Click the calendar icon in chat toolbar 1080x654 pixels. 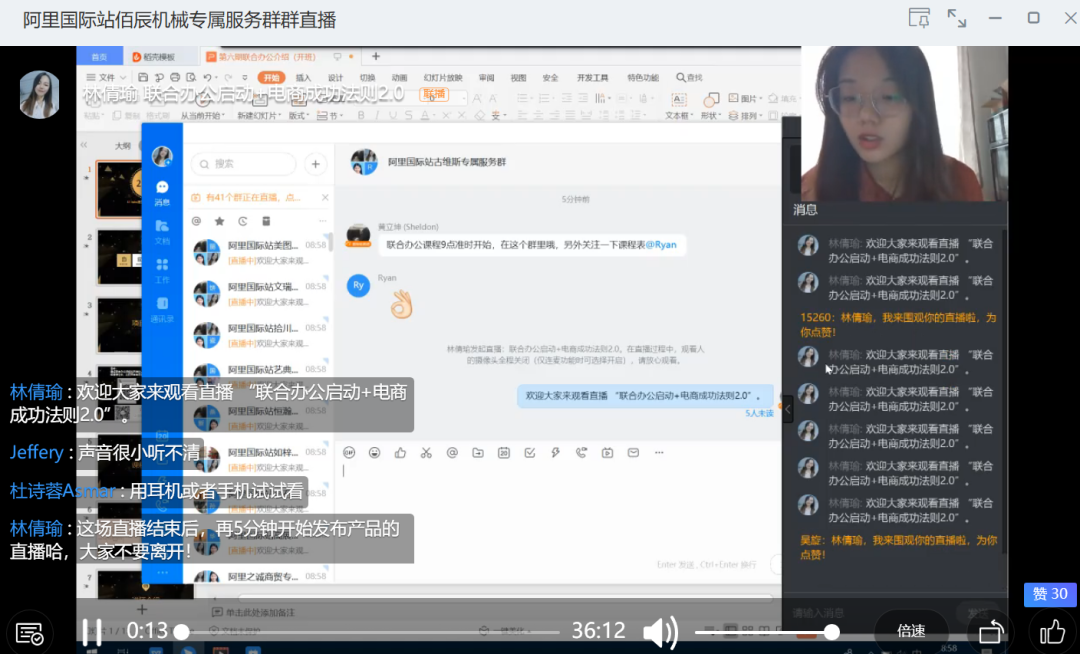pyautogui.click(x=503, y=452)
